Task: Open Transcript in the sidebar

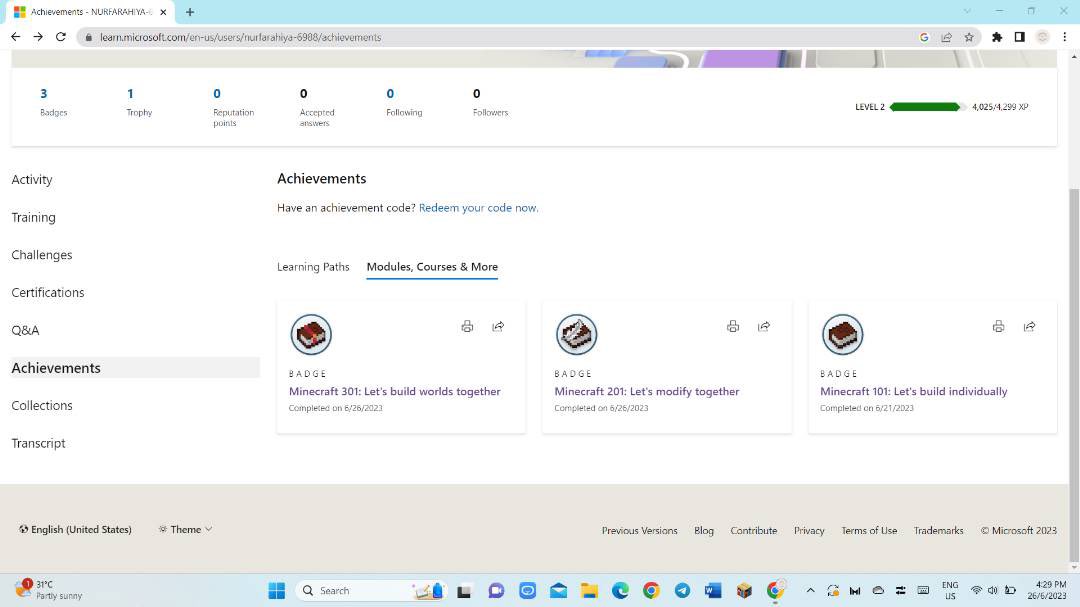Action: (38, 443)
